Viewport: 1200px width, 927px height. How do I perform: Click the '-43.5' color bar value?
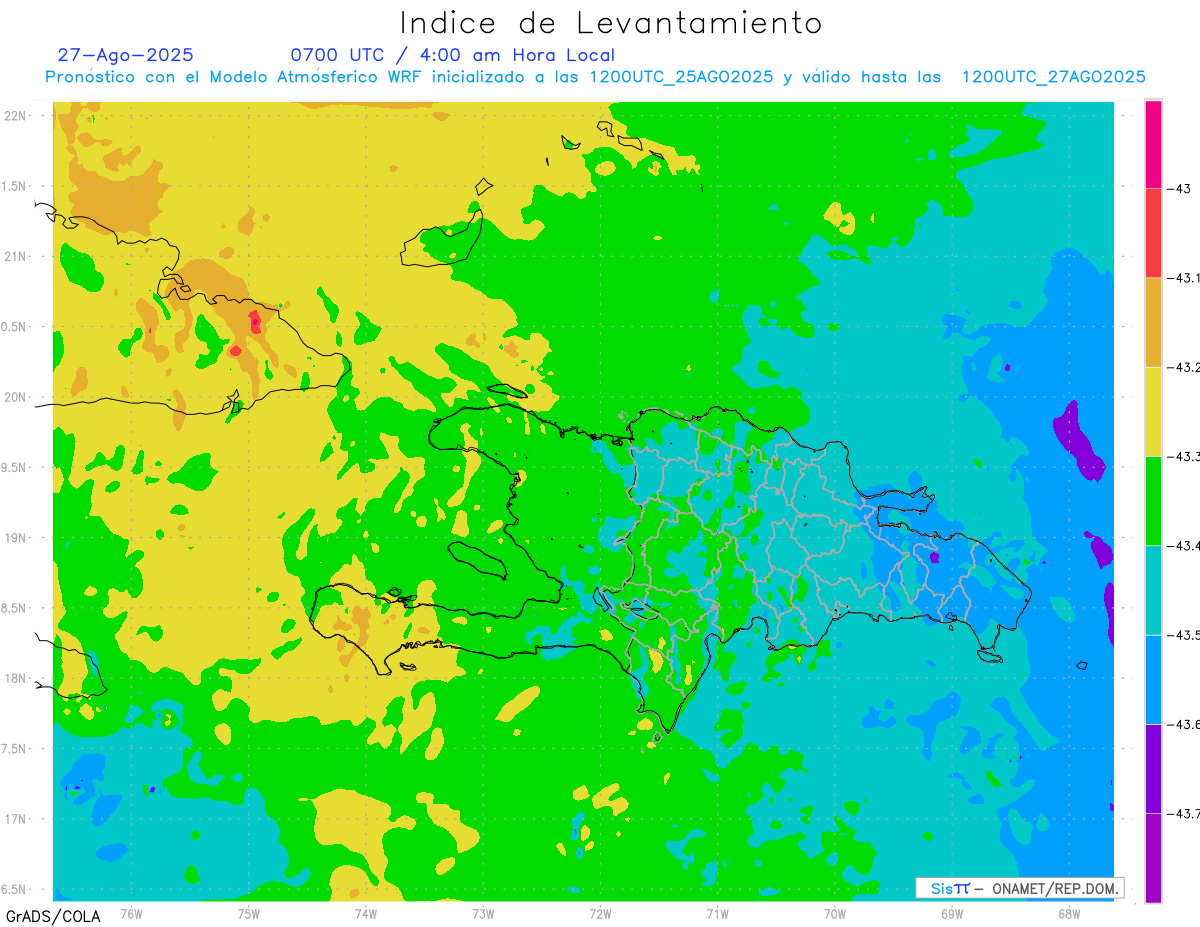1183,635
